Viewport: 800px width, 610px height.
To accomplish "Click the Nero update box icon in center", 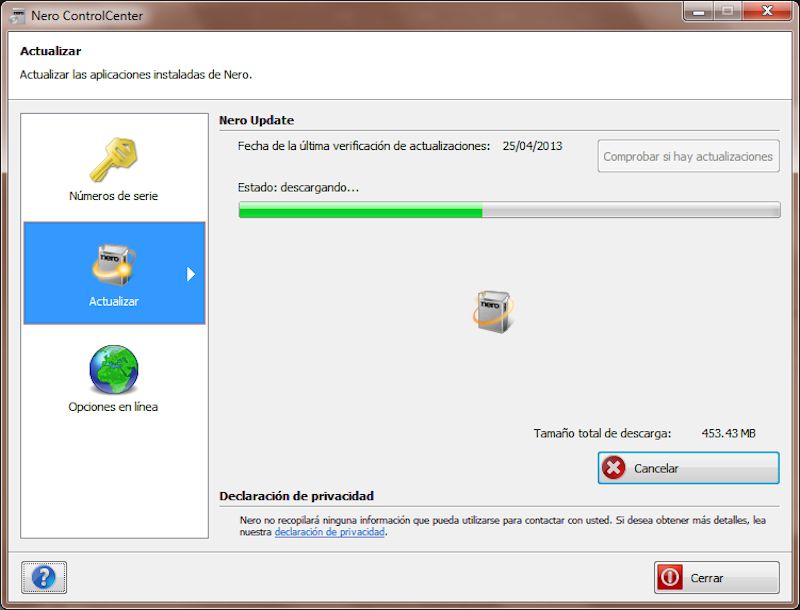I will 493,311.
